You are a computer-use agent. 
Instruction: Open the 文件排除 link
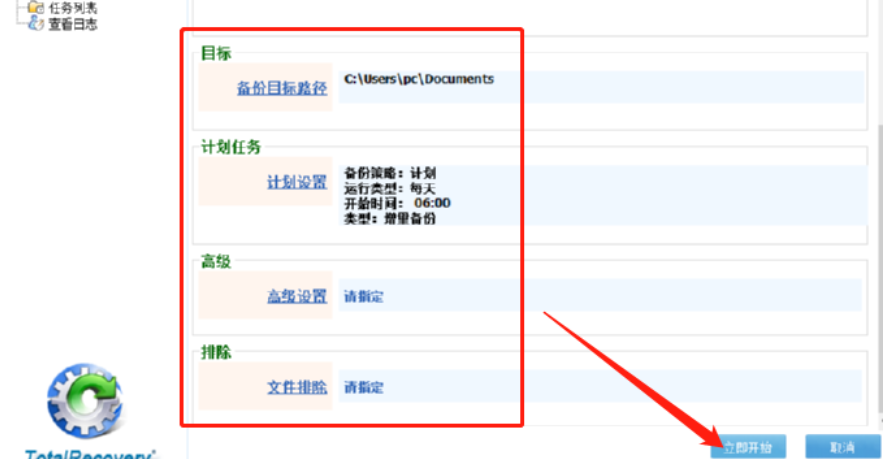point(297,387)
